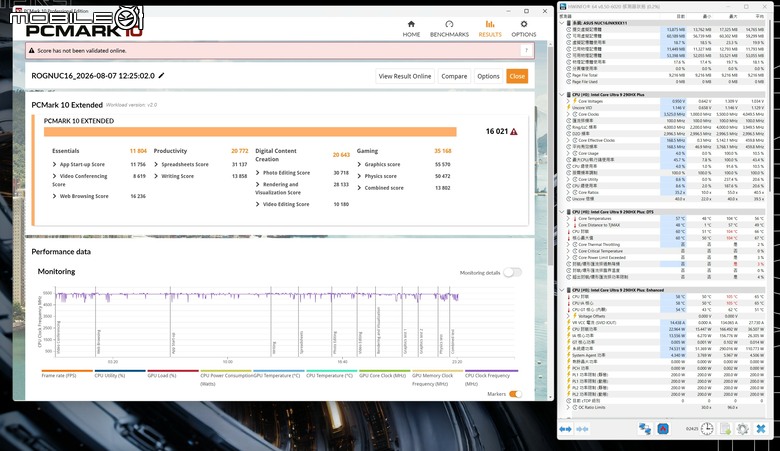
Task: Click the HWiNFO blue X close sensors icon
Action: [761, 429]
